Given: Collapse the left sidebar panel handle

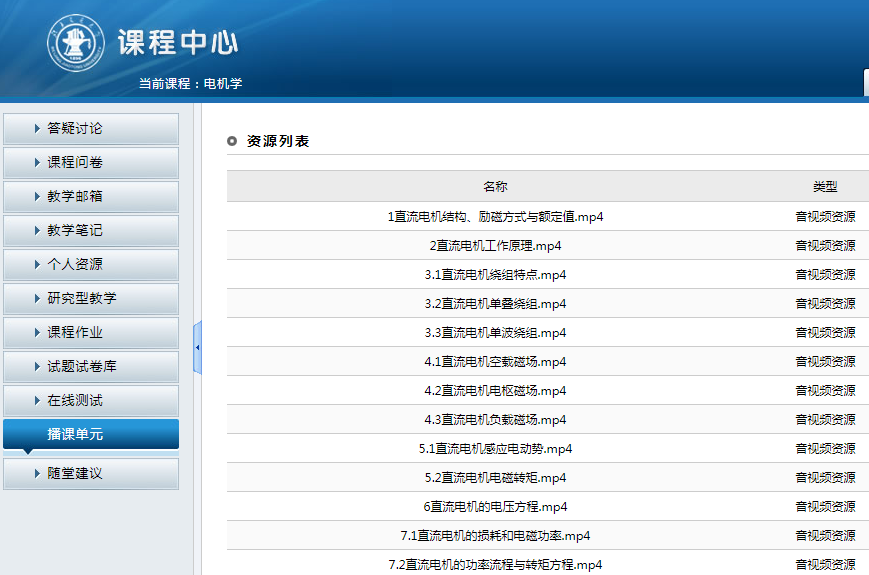Looking at the screenshot, I should [x=197, y=347].
